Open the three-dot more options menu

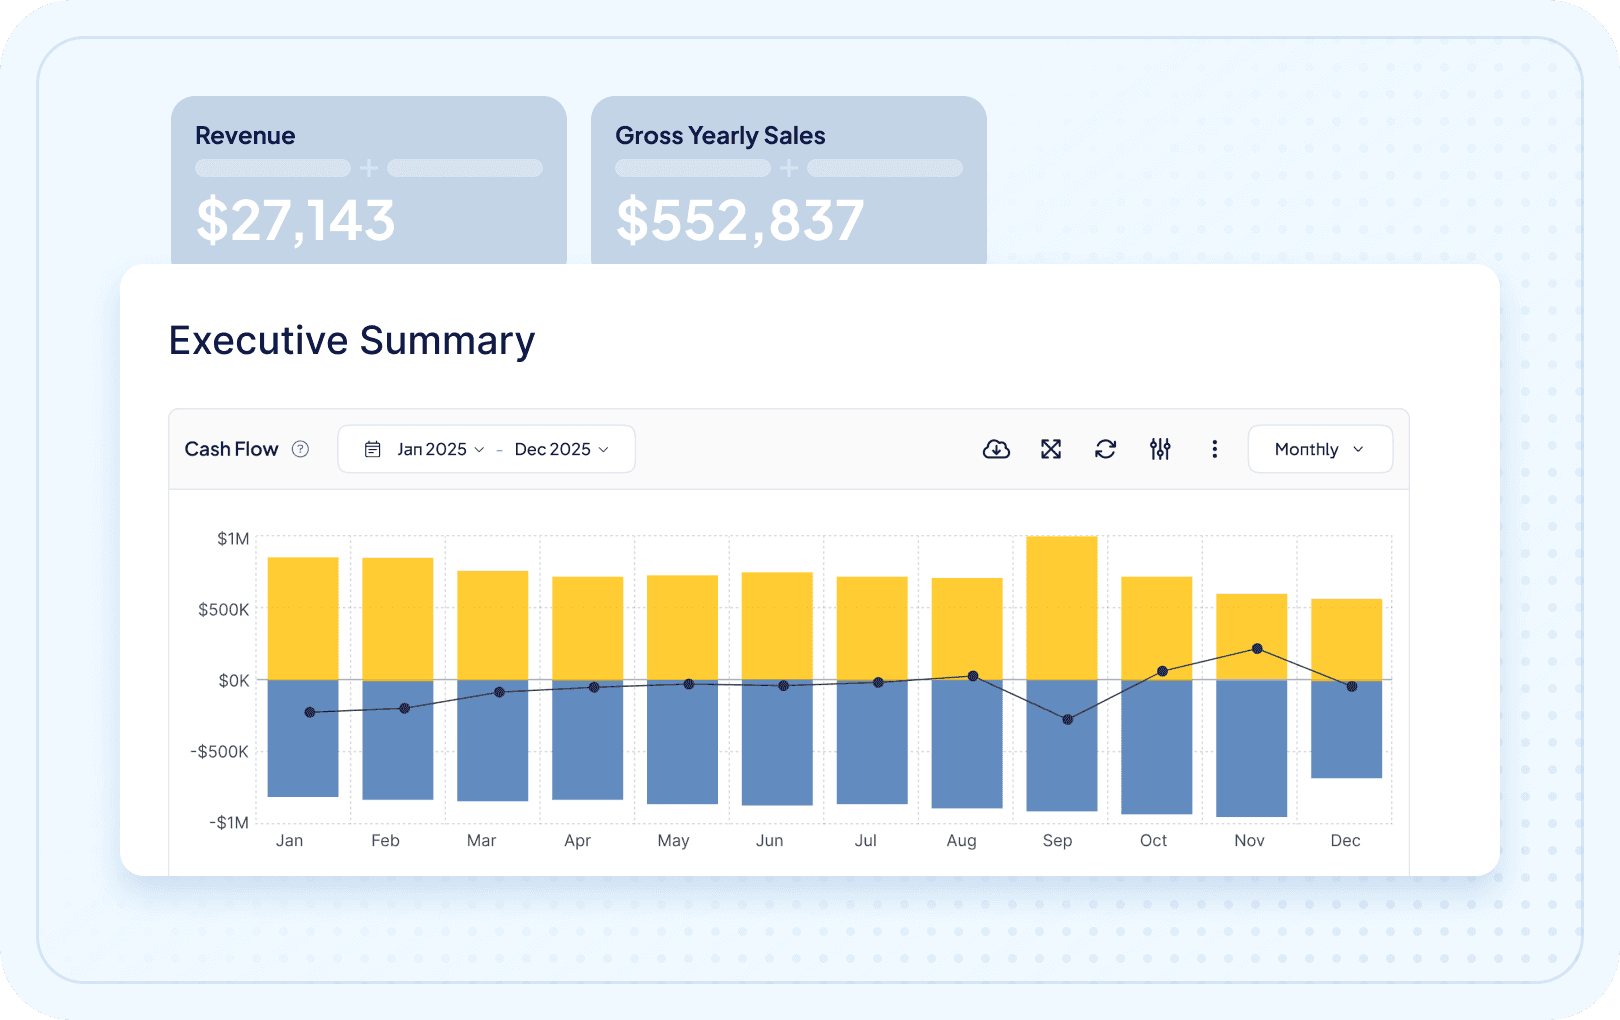pyautogui.click(x=1215, y=449)
